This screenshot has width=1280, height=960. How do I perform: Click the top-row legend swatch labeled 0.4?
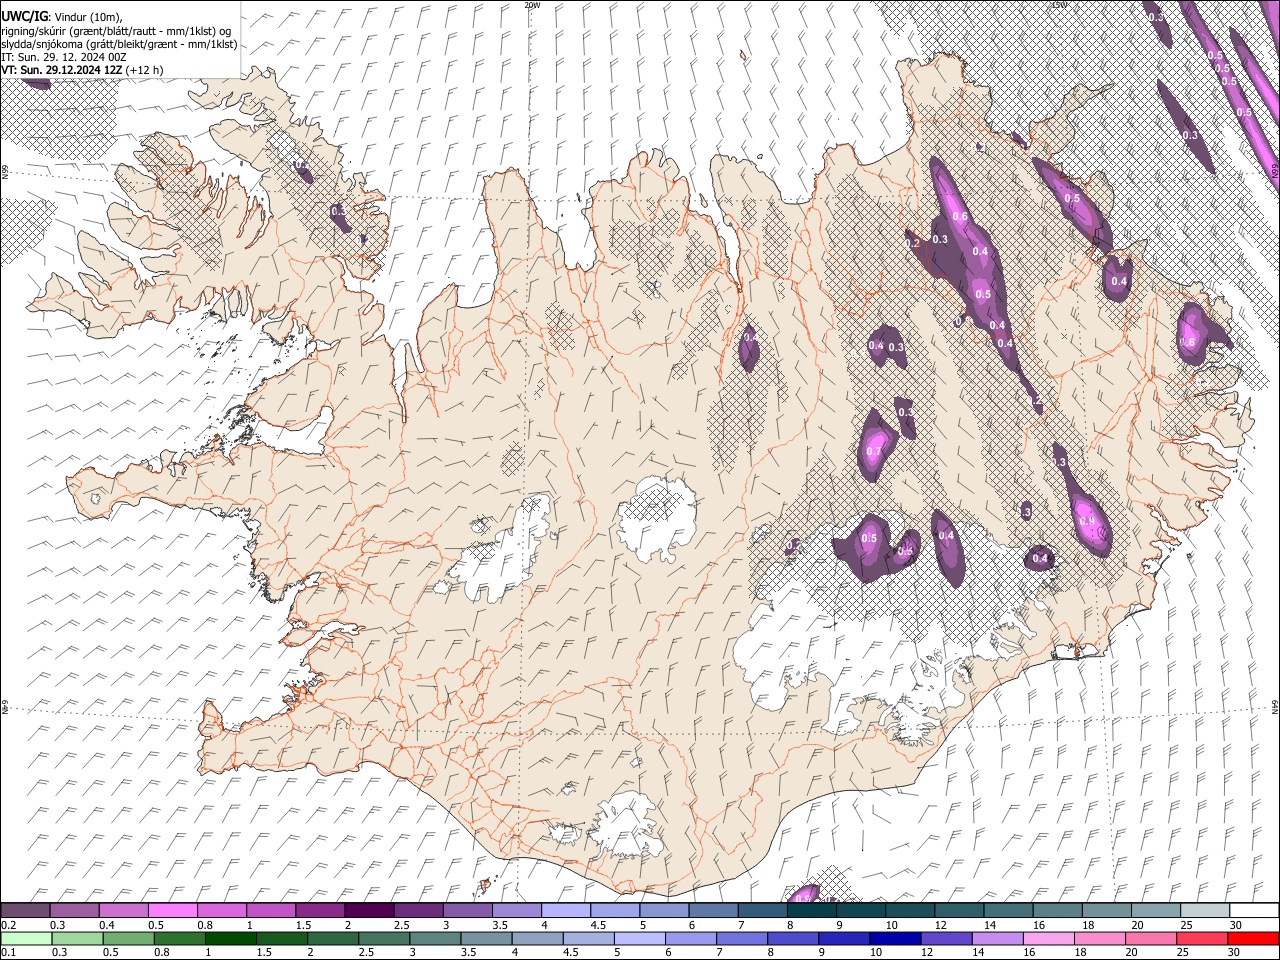[x=123, y=910]
